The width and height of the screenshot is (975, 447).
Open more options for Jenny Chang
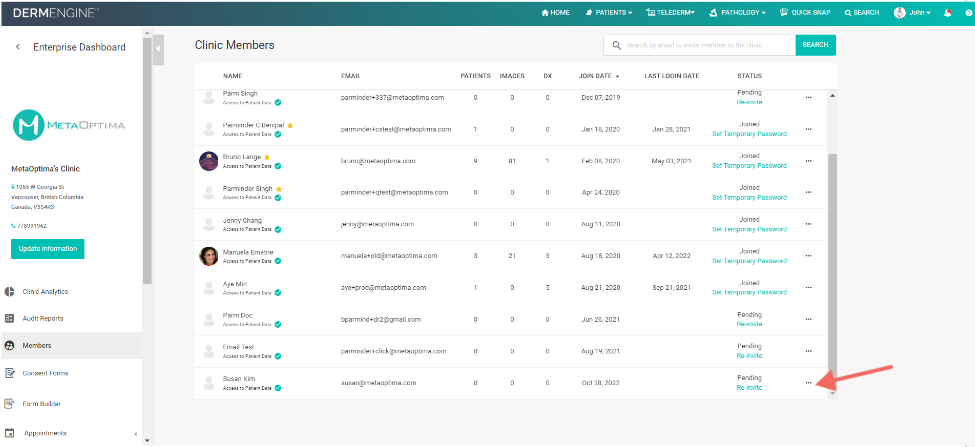click(808, 224)
